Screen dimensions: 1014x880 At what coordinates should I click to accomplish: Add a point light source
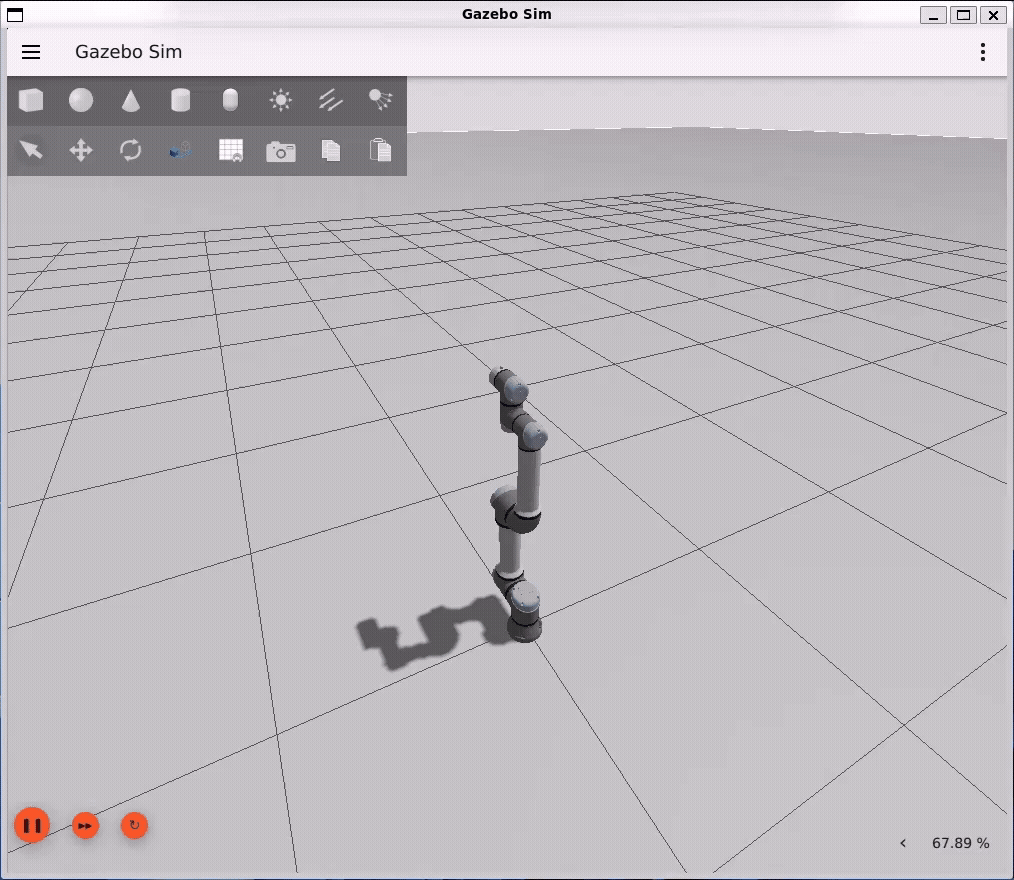(281, 100)
